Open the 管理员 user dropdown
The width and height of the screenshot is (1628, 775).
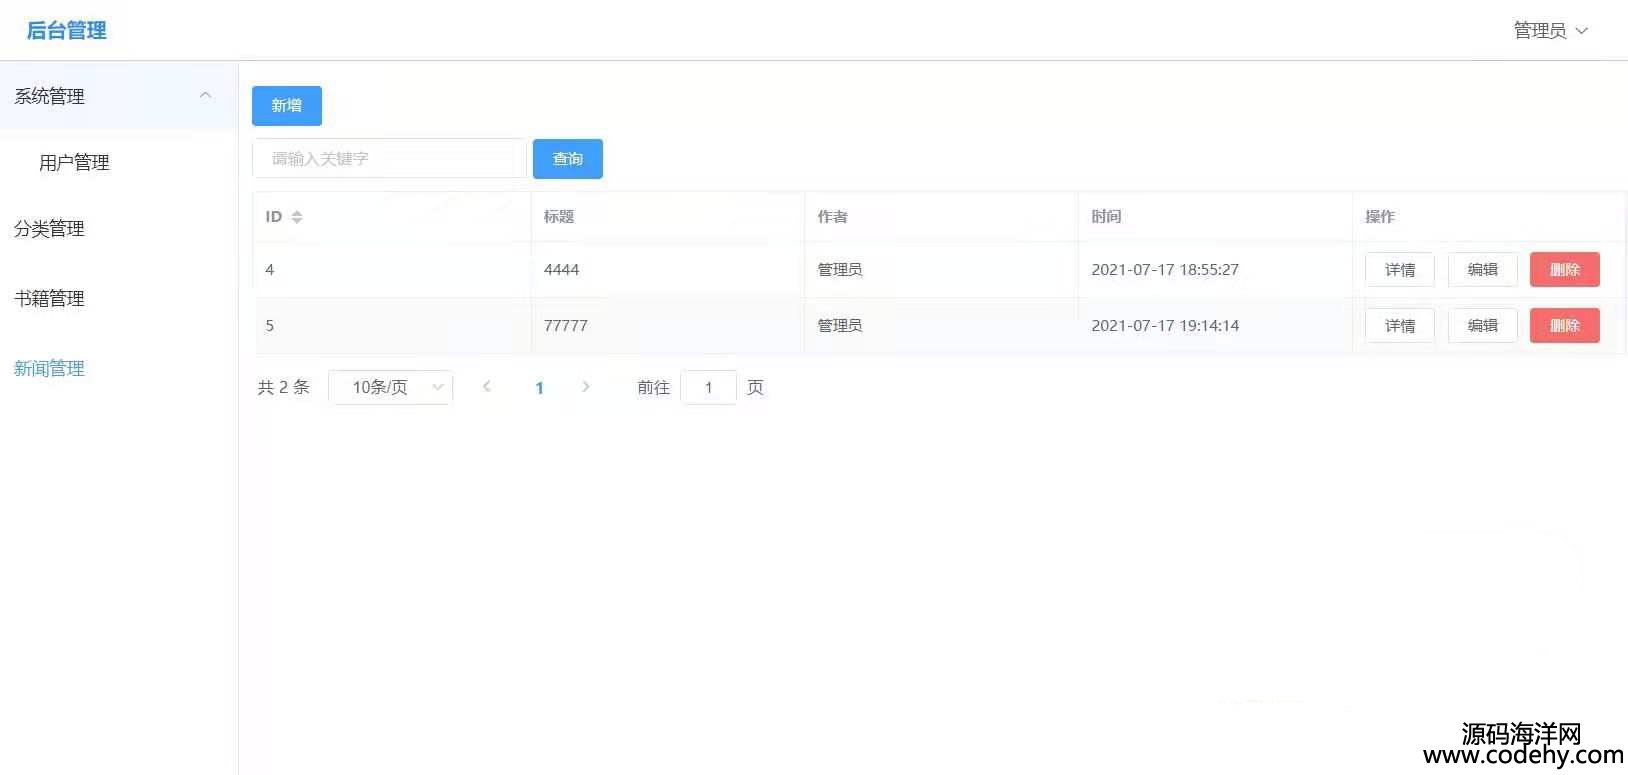click(1550, 31)
